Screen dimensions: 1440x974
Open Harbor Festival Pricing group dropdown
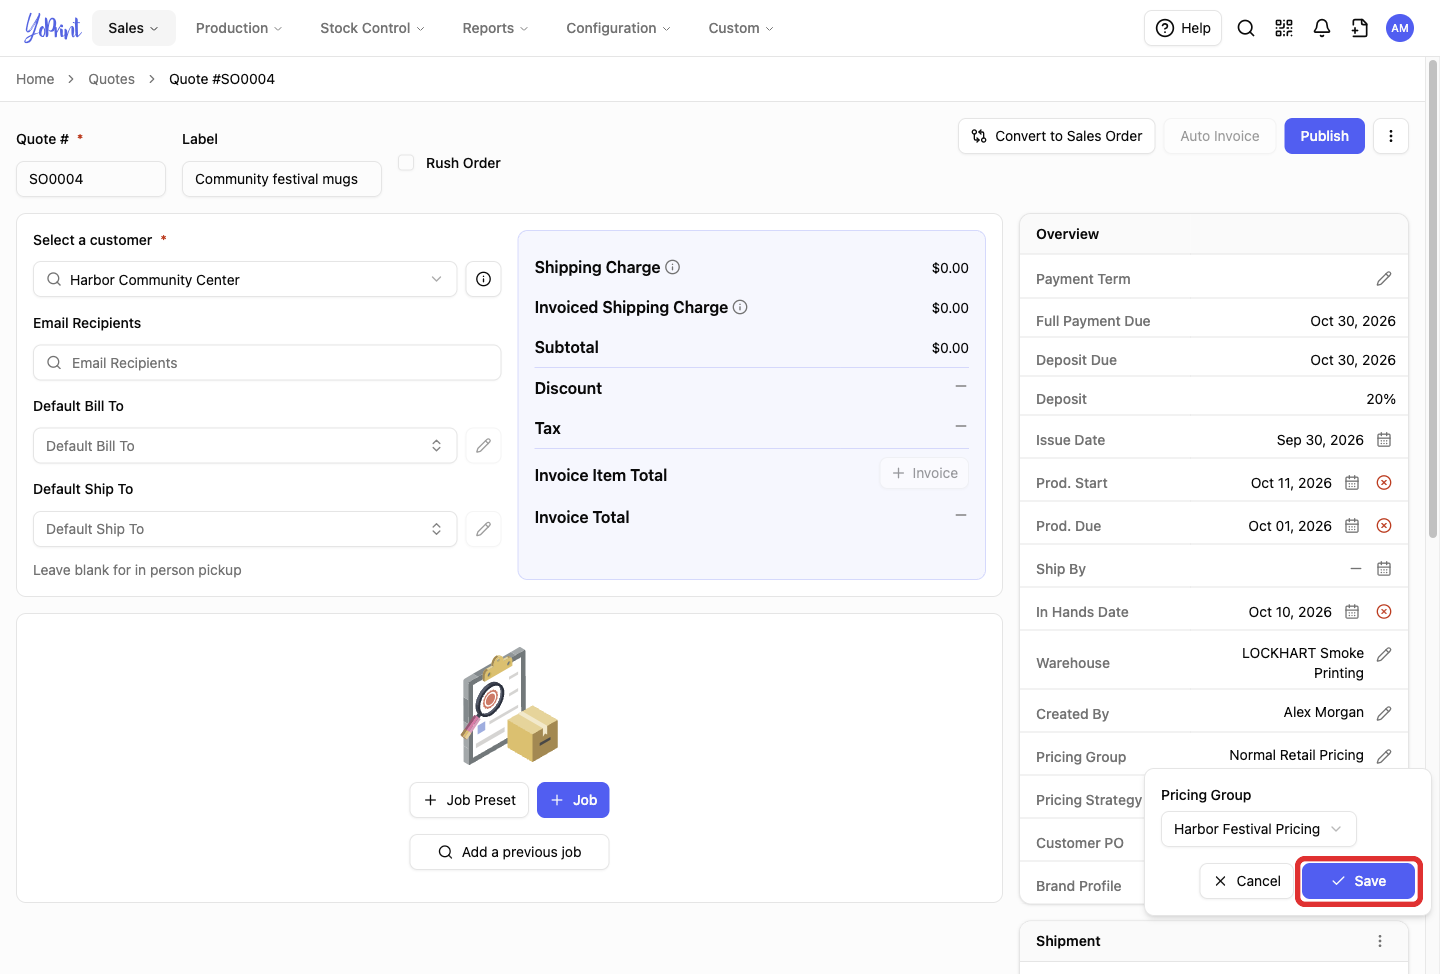point(1258,829)
